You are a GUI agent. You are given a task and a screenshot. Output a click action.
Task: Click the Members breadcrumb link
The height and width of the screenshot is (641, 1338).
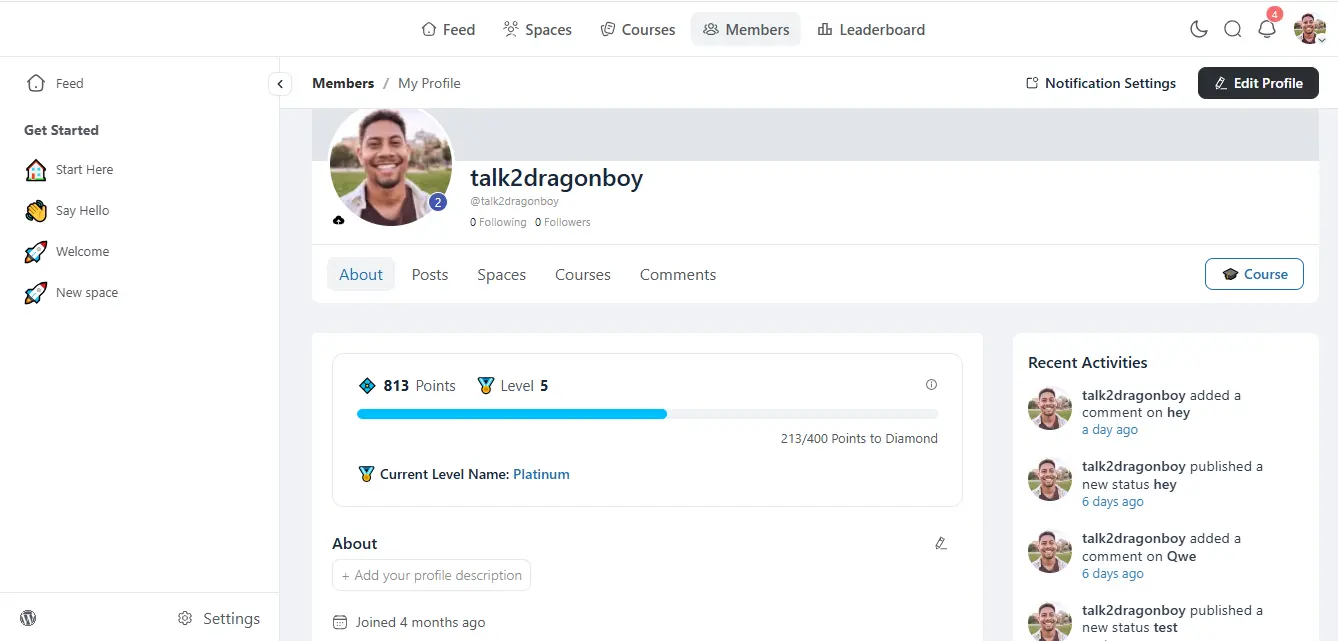click(343, 83)
